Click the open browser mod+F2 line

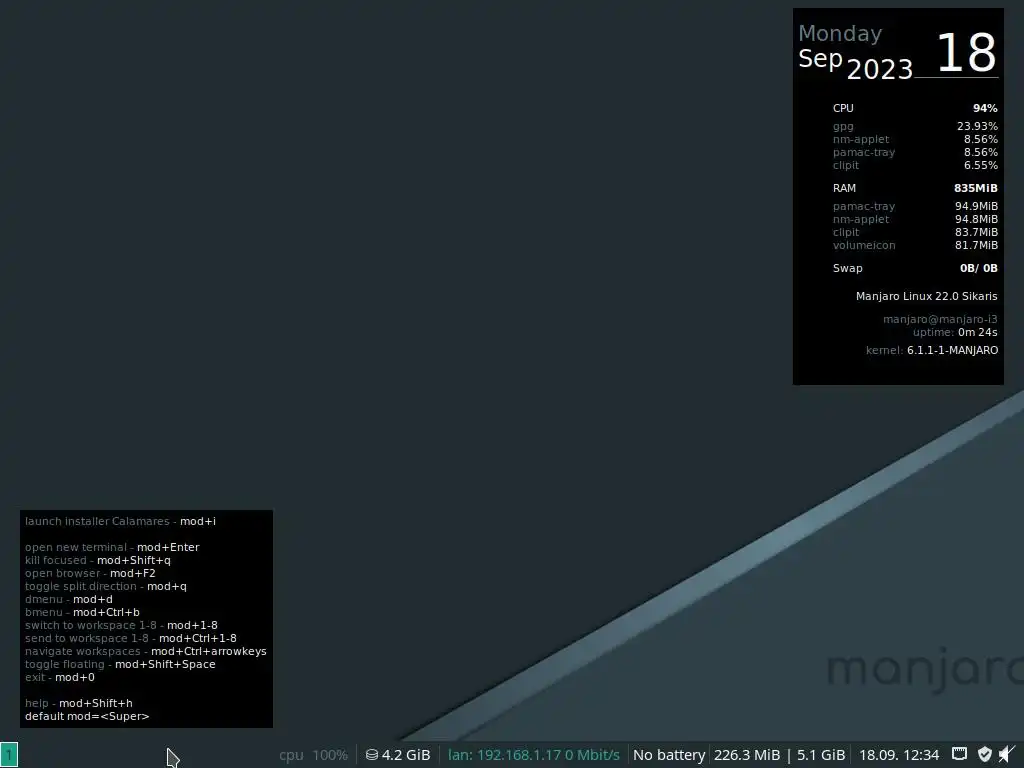tap(90, 573)
